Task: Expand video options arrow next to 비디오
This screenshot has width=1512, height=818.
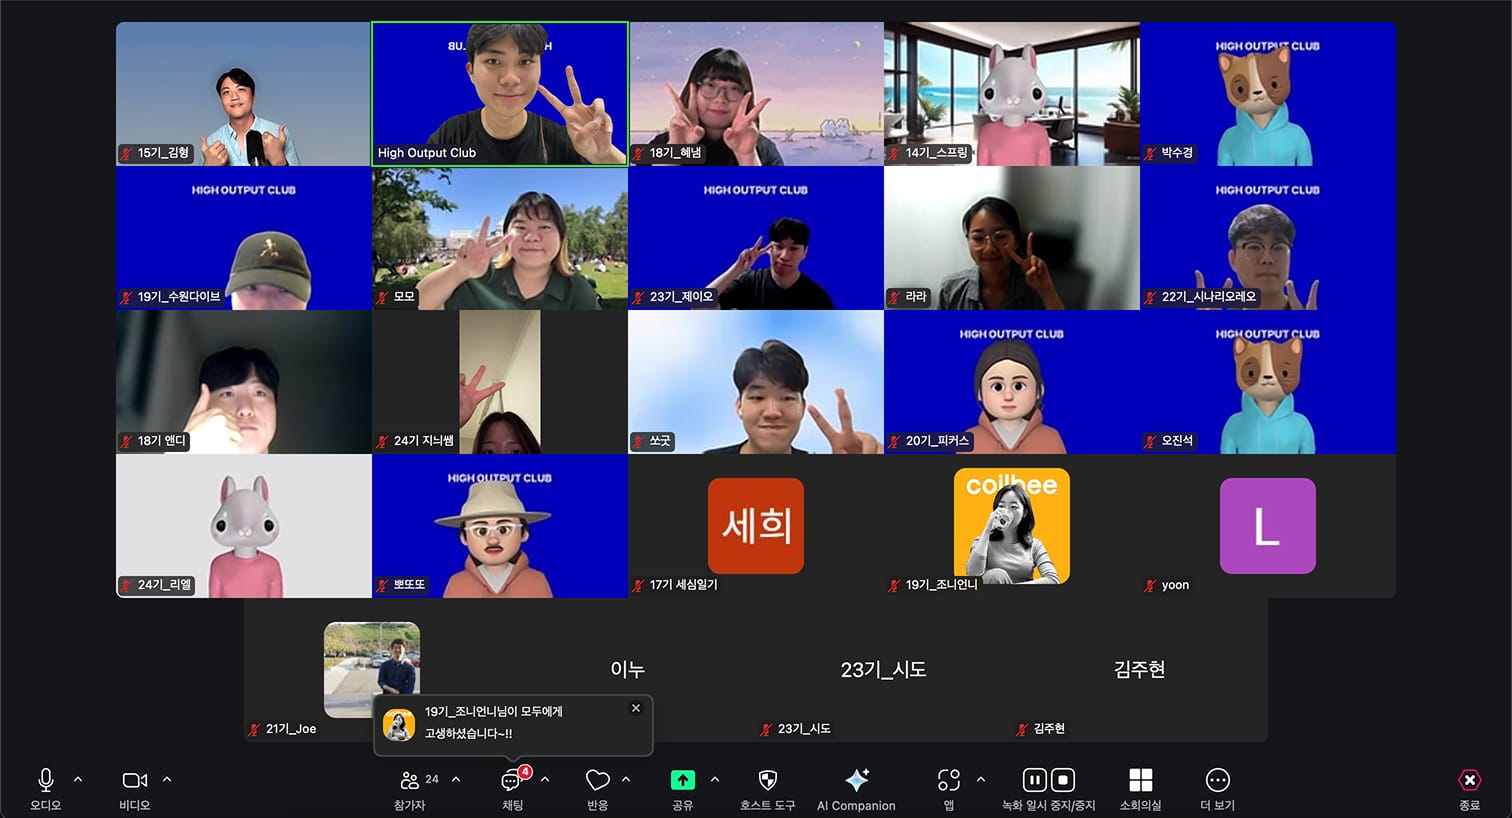Action: pyautogui.click(x=167, y=779)
